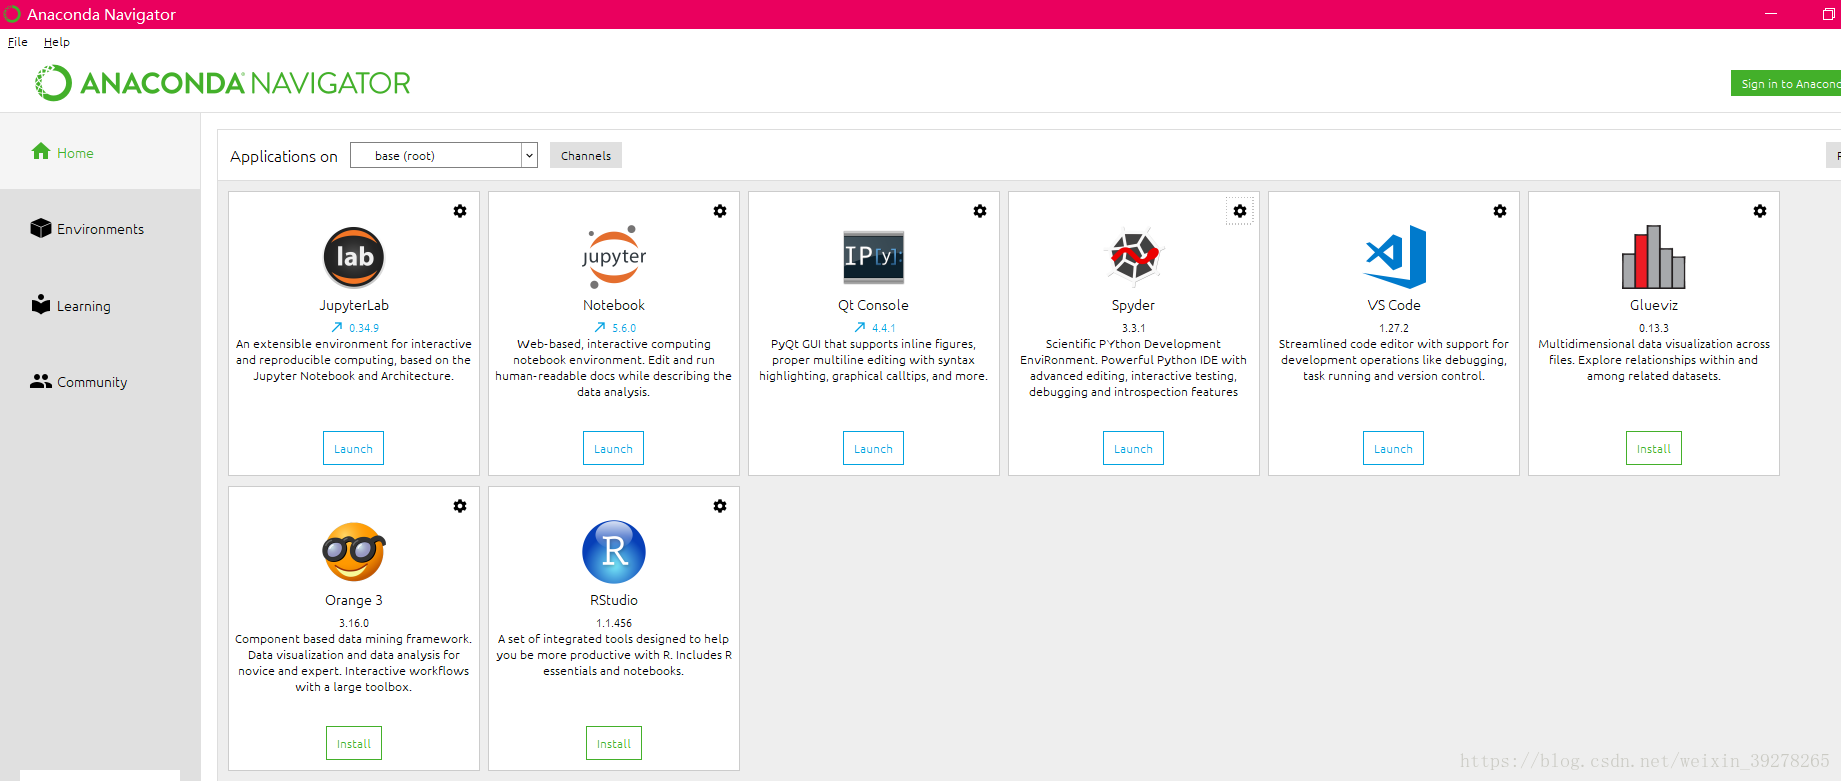Open Glueviz settings gear
This screenshot has height=781, width=1841.
(1760, 211)
